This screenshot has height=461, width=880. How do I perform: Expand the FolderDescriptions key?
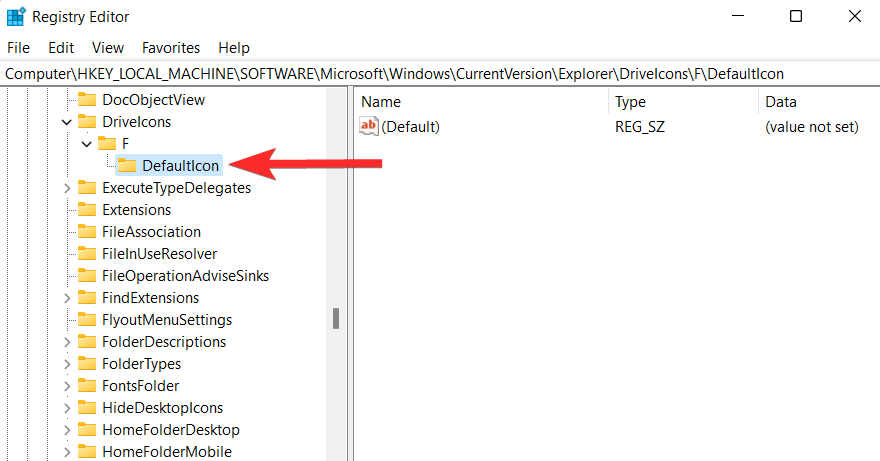point(67,342)
